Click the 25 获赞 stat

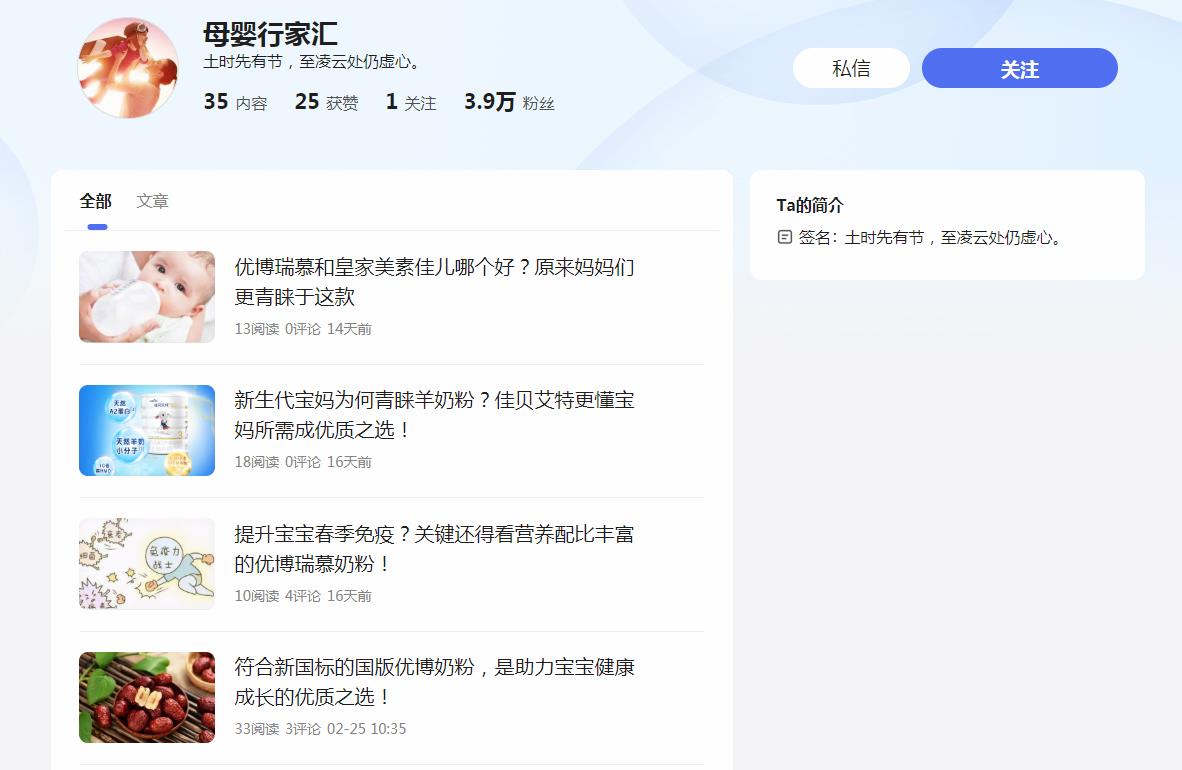(x=326, y=102)
